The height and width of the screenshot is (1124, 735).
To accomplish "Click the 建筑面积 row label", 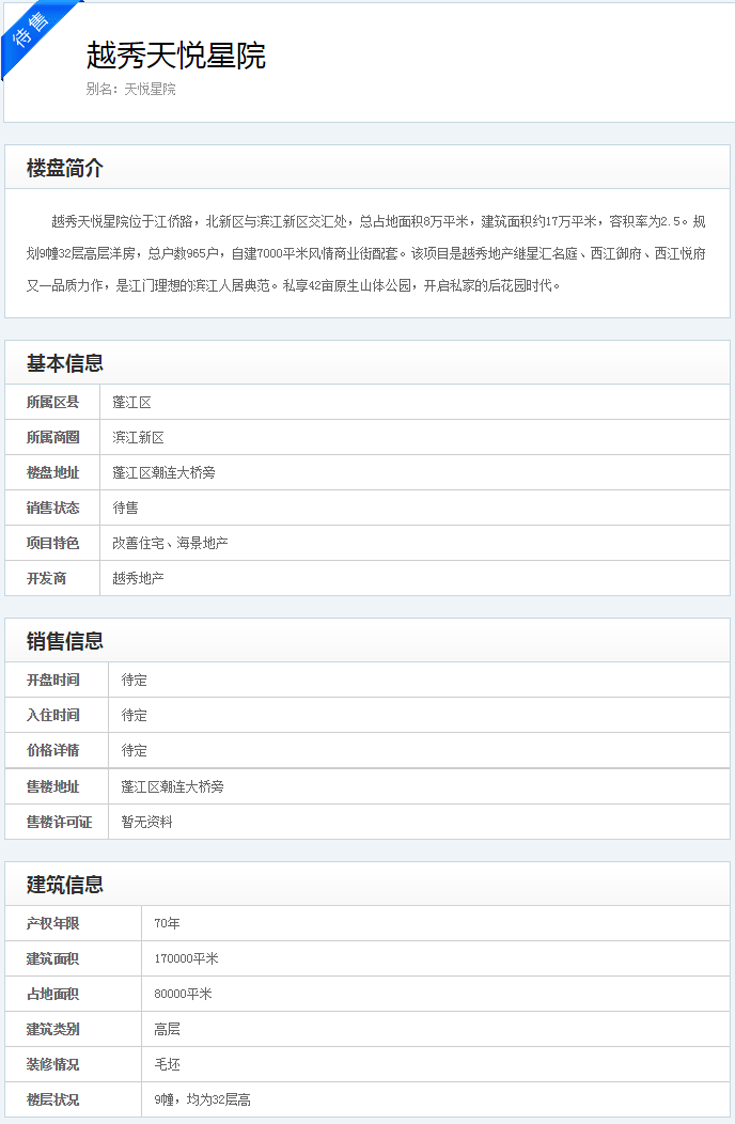I will click(x=52, y=958).
